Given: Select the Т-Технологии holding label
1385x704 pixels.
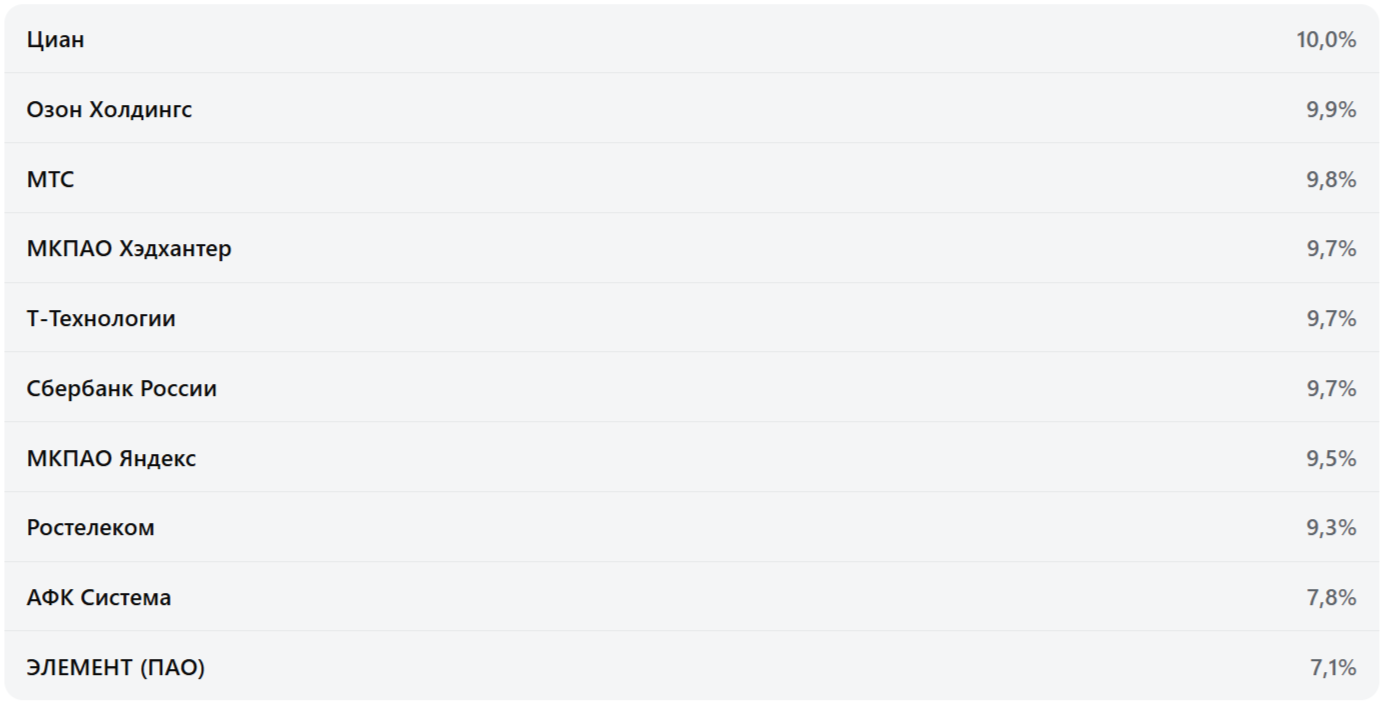Looking at the screenshot, I should [101, 319].
